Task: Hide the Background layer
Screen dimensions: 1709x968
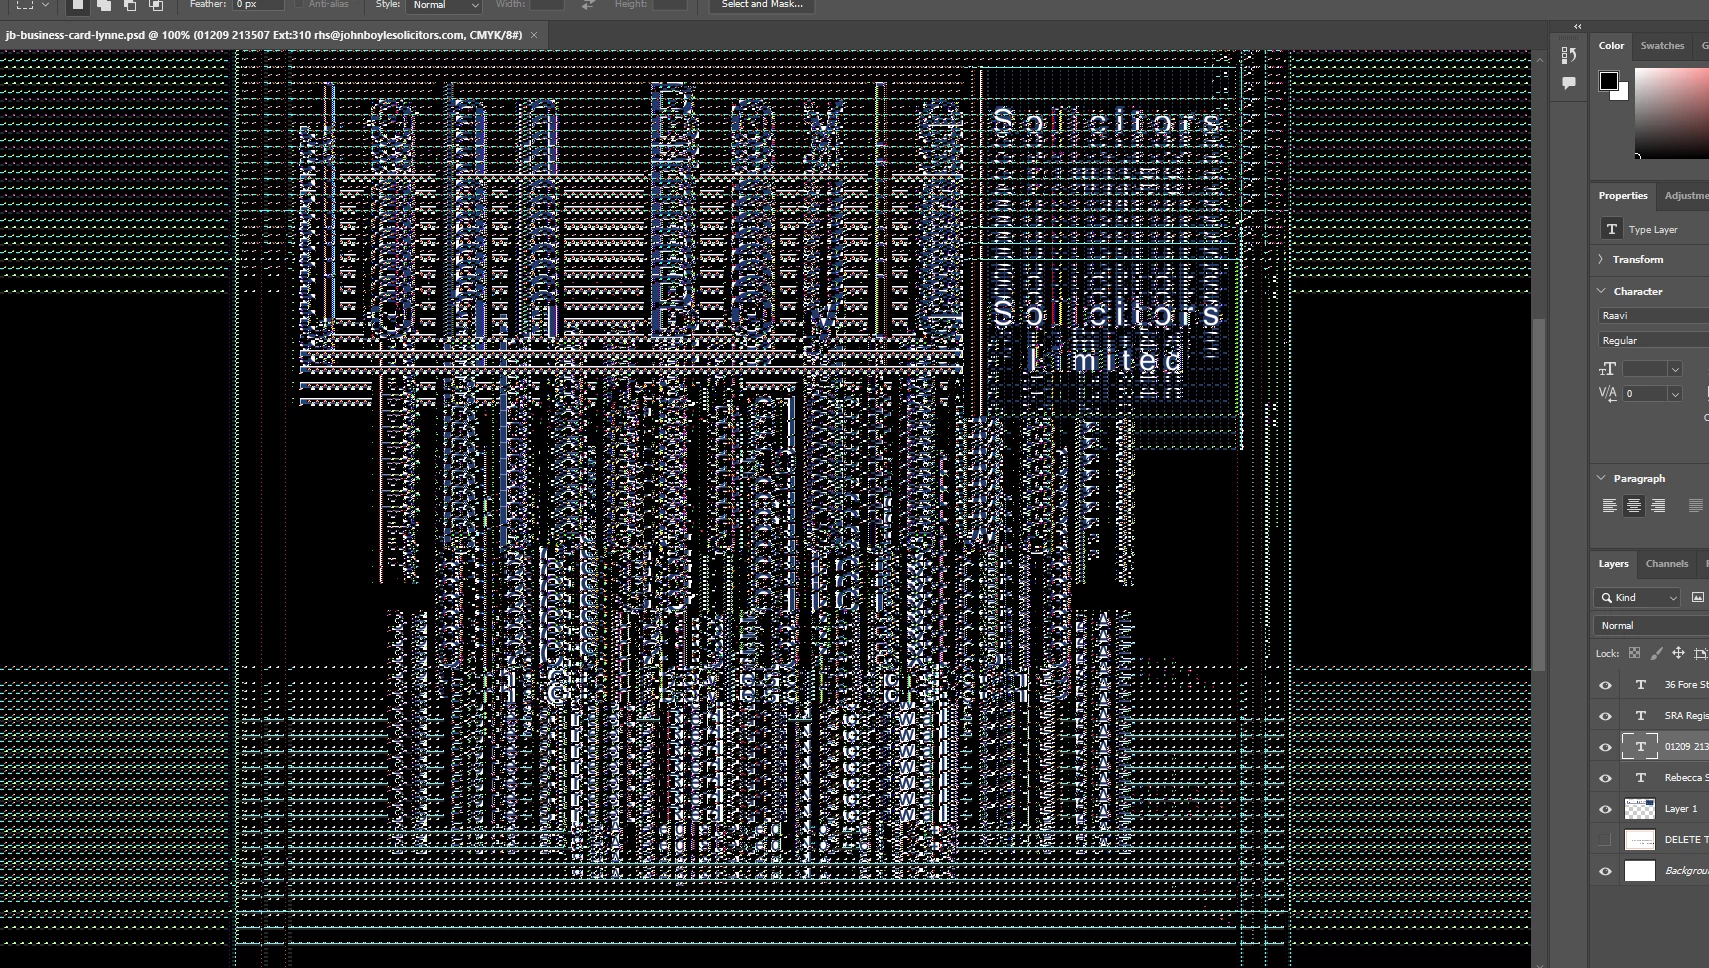Action: point(1605,871)
